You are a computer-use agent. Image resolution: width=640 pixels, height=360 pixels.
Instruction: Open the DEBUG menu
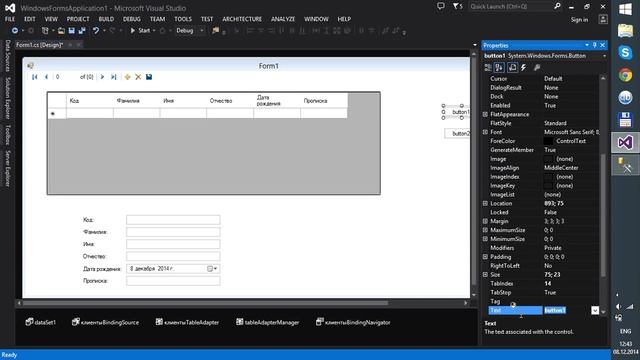pos(131,19)
